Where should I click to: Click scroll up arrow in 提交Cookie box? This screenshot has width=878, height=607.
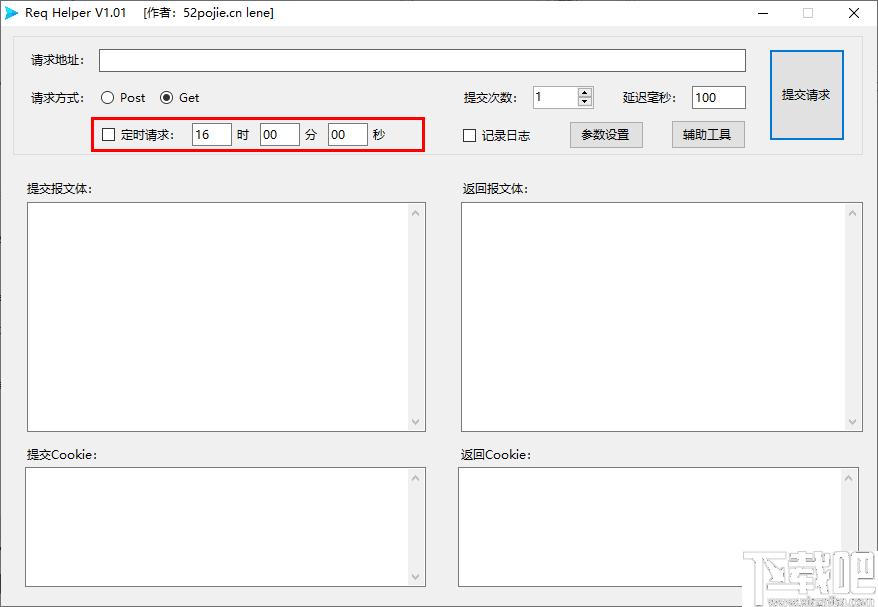(415, 478)
